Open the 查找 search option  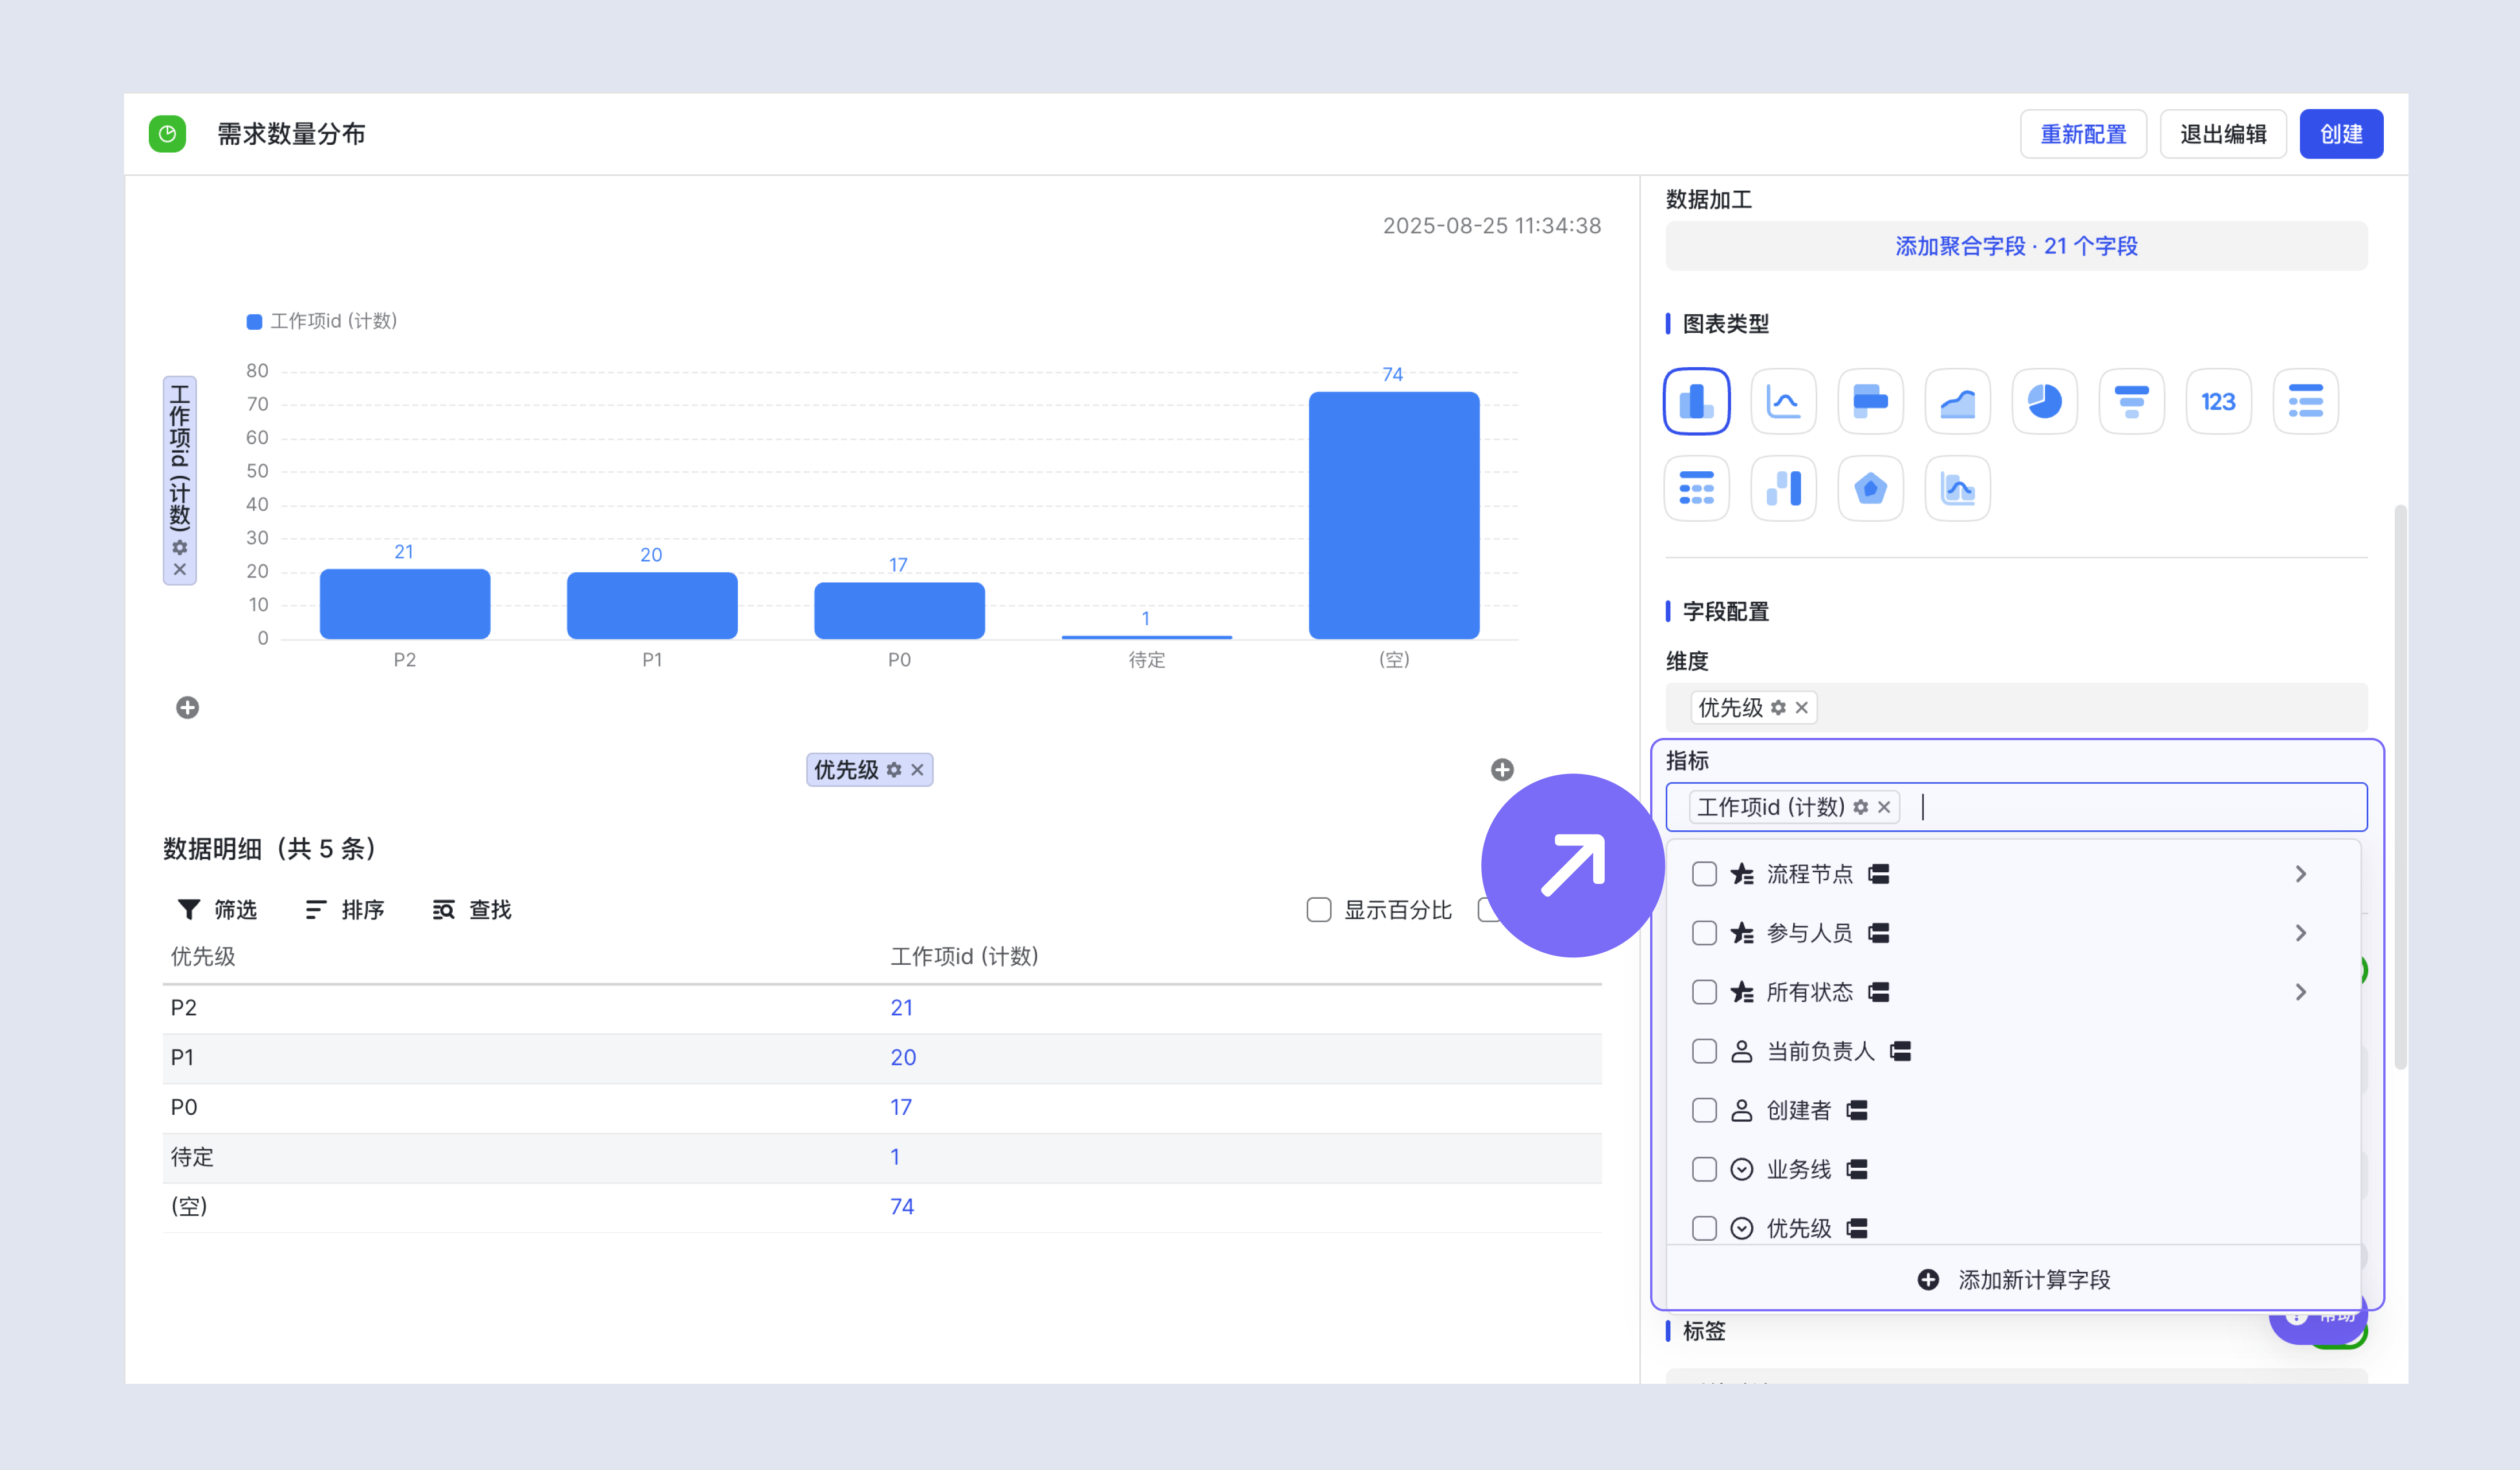472,910
